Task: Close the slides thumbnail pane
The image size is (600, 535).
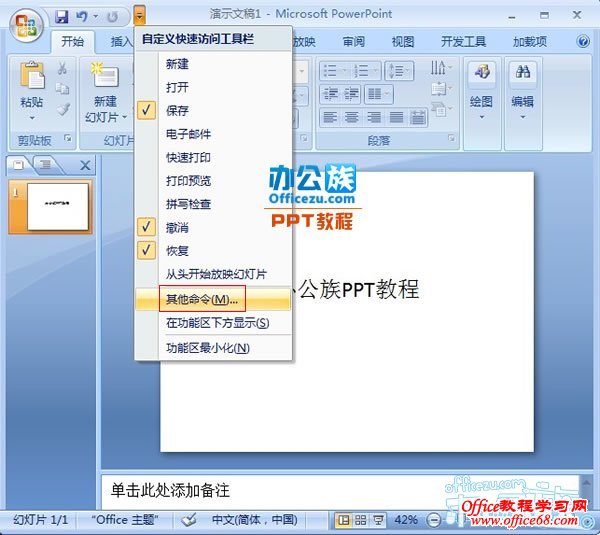Action: pos(85,165)
